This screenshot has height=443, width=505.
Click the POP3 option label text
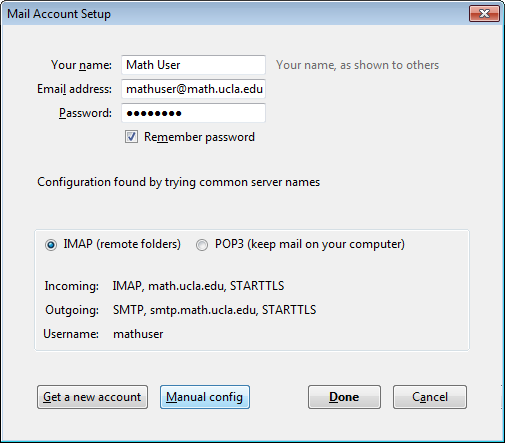pos(310,244)
